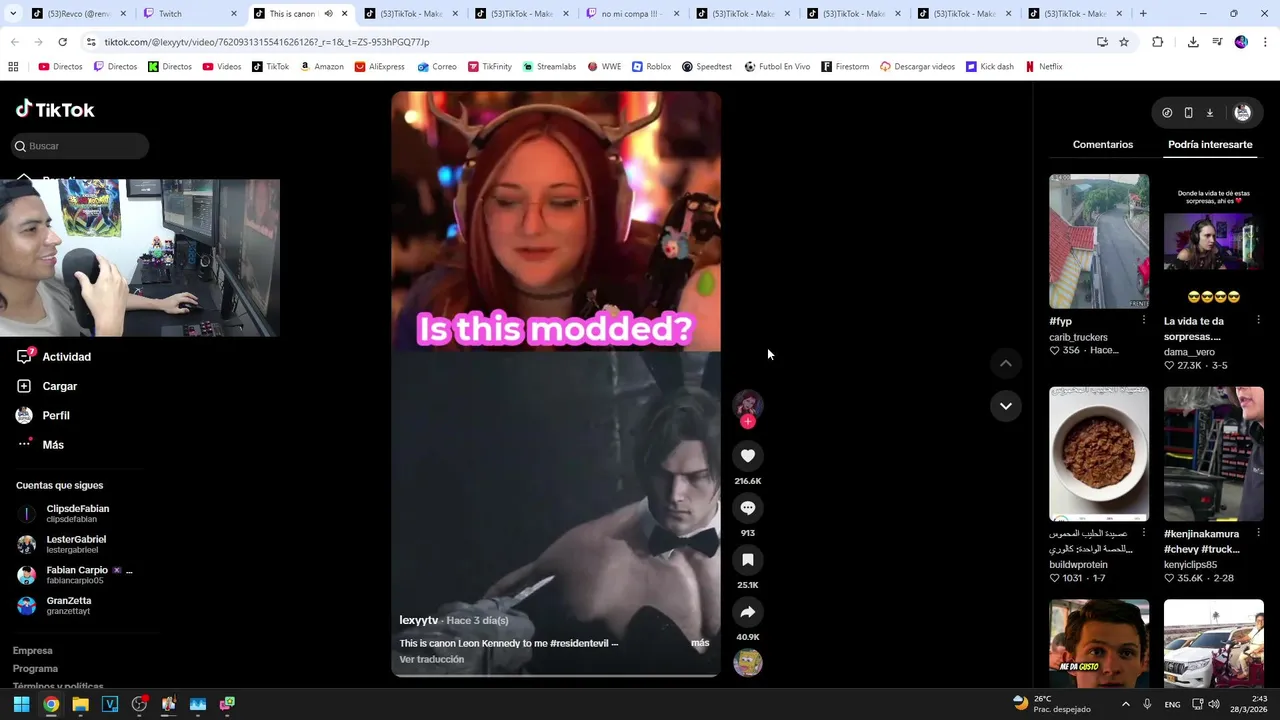This screenshot has width=1280, height=720.
Task: Click the Buscar search field
Action: point(80,146)
